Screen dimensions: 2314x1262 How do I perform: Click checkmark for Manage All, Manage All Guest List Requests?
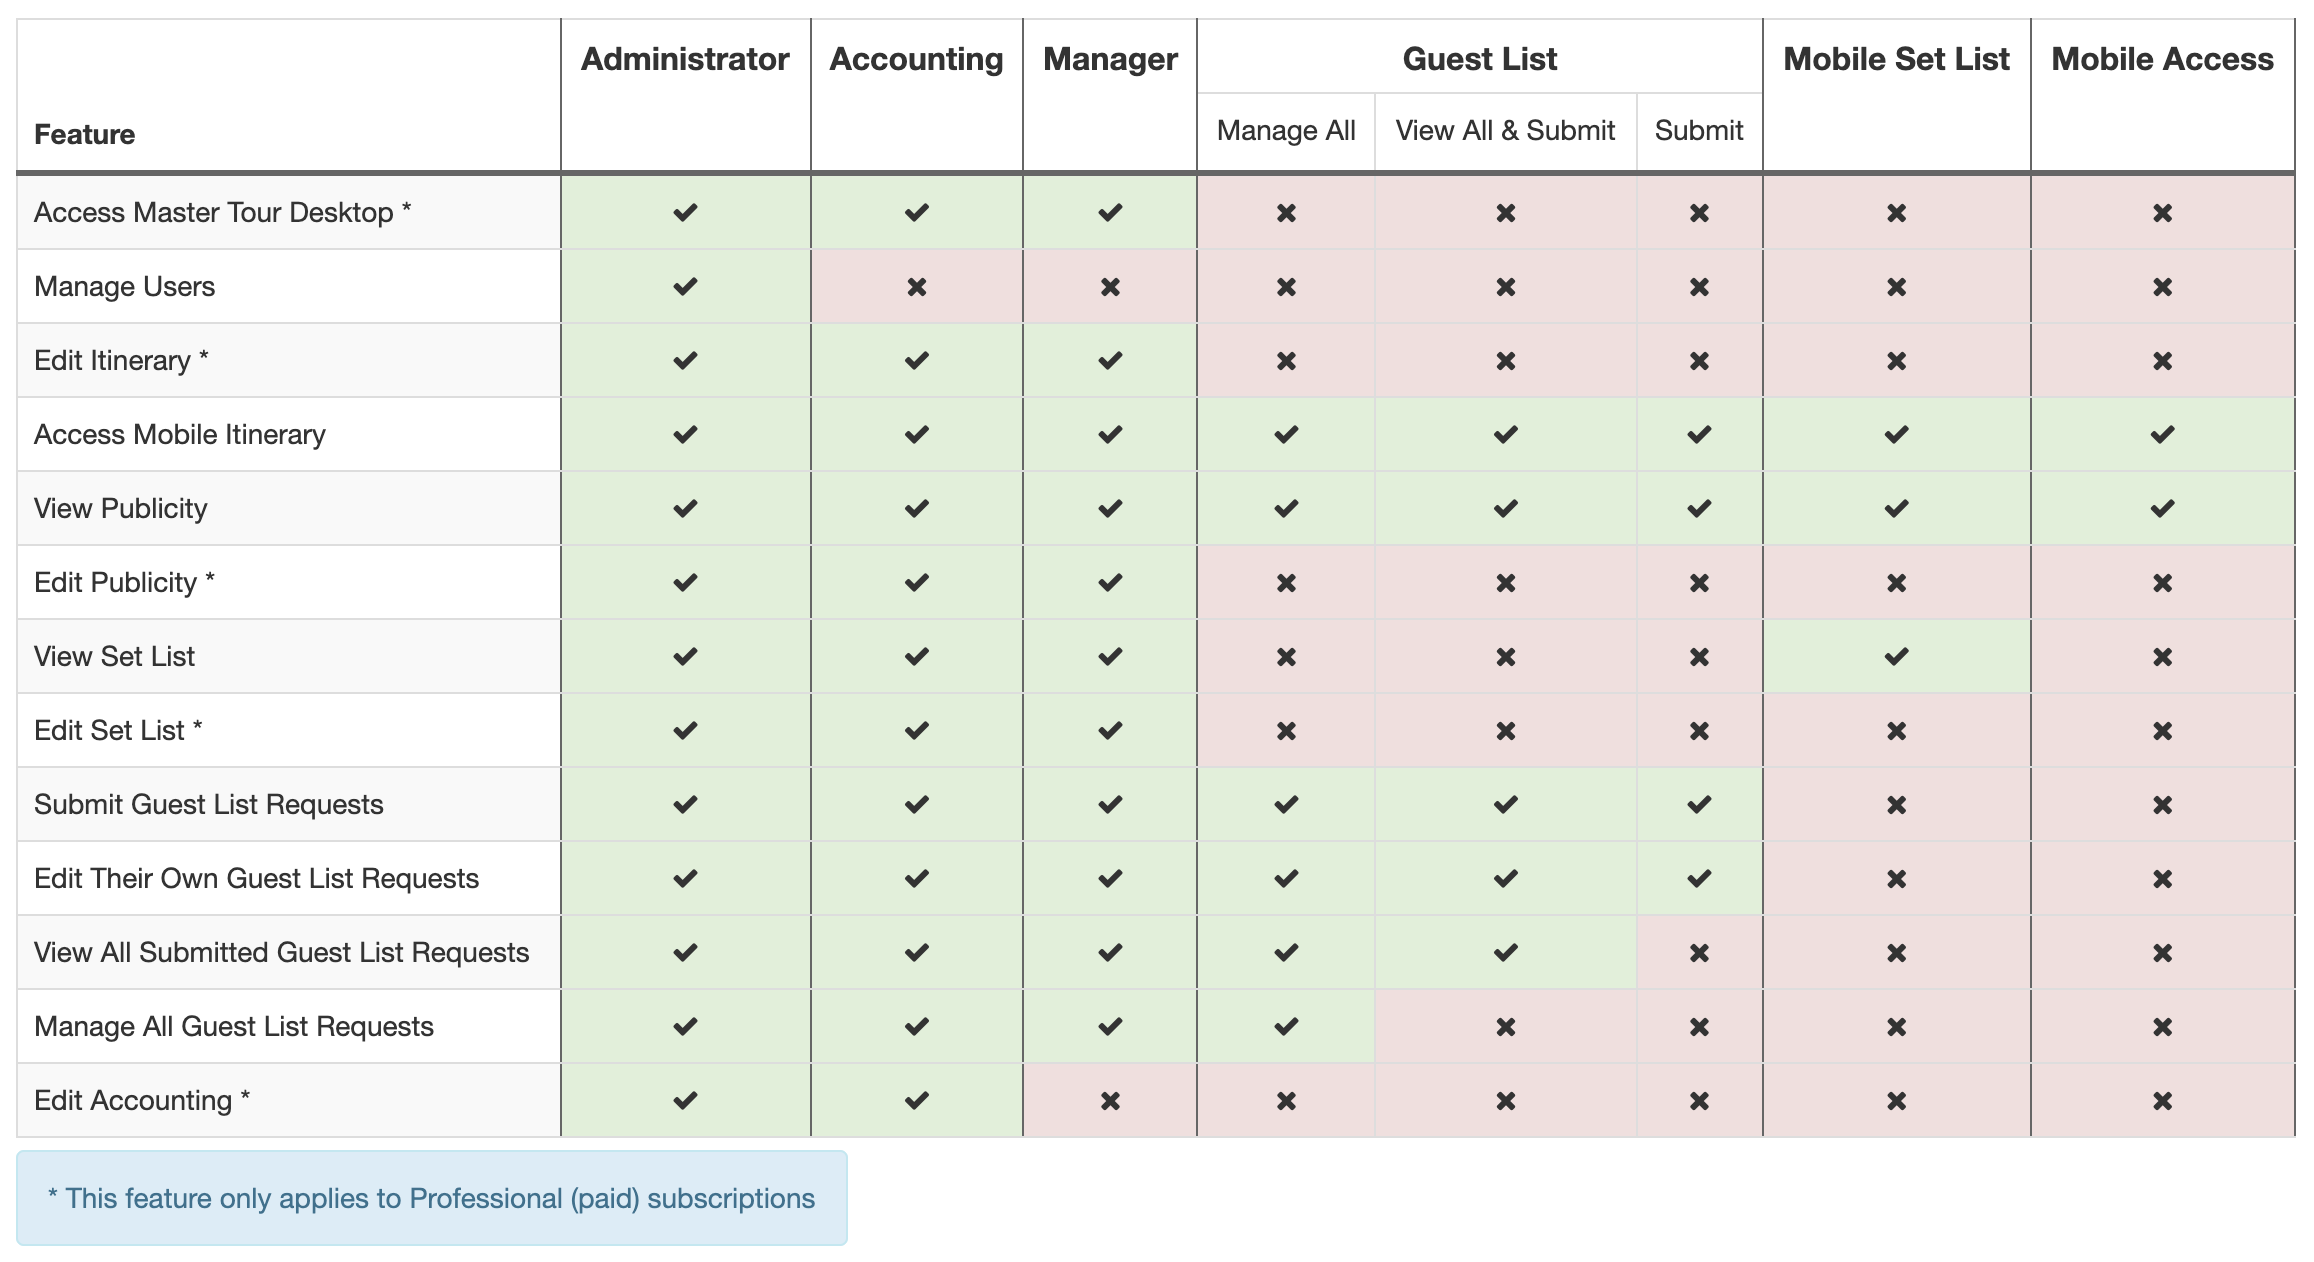[1286, 1026]
